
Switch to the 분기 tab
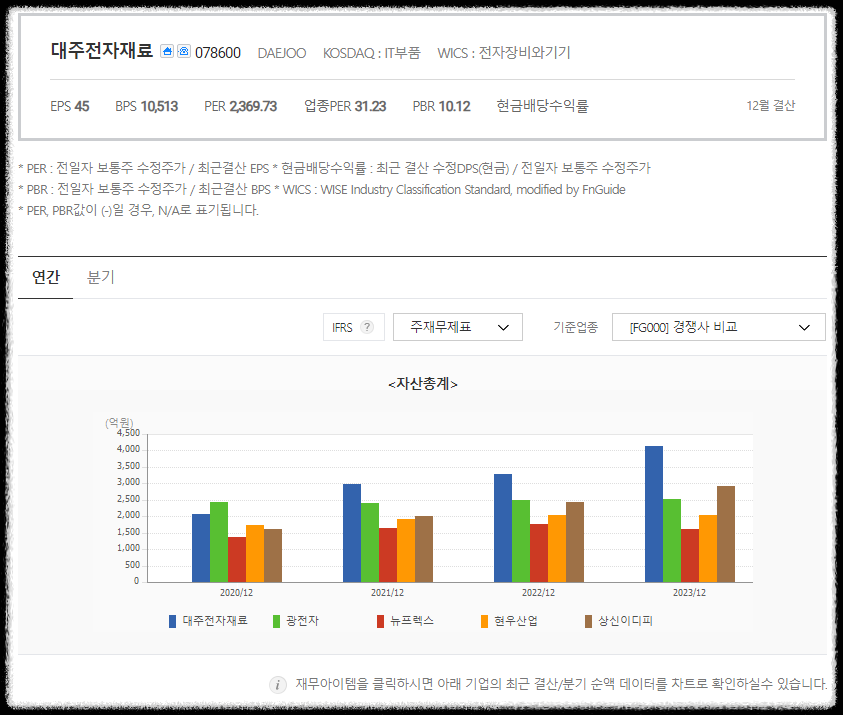tap(101, 277)
